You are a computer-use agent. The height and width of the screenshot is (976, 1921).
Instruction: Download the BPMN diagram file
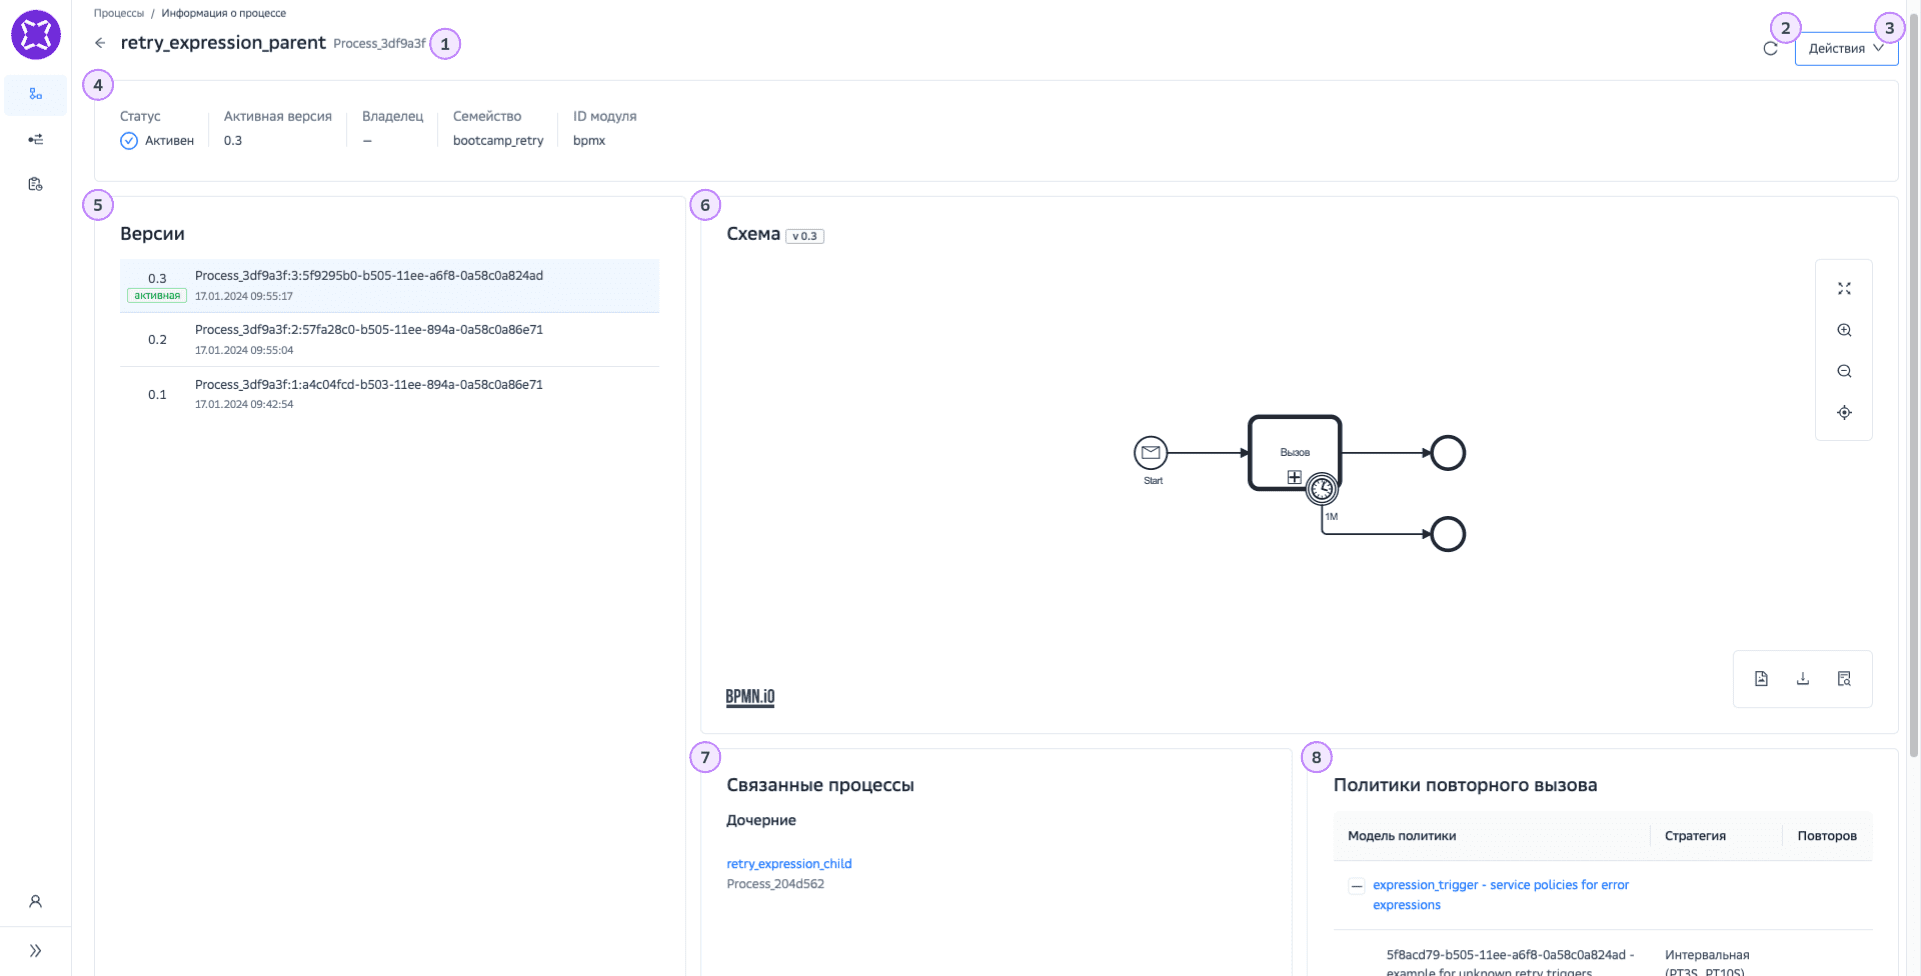pos(1803,678)
